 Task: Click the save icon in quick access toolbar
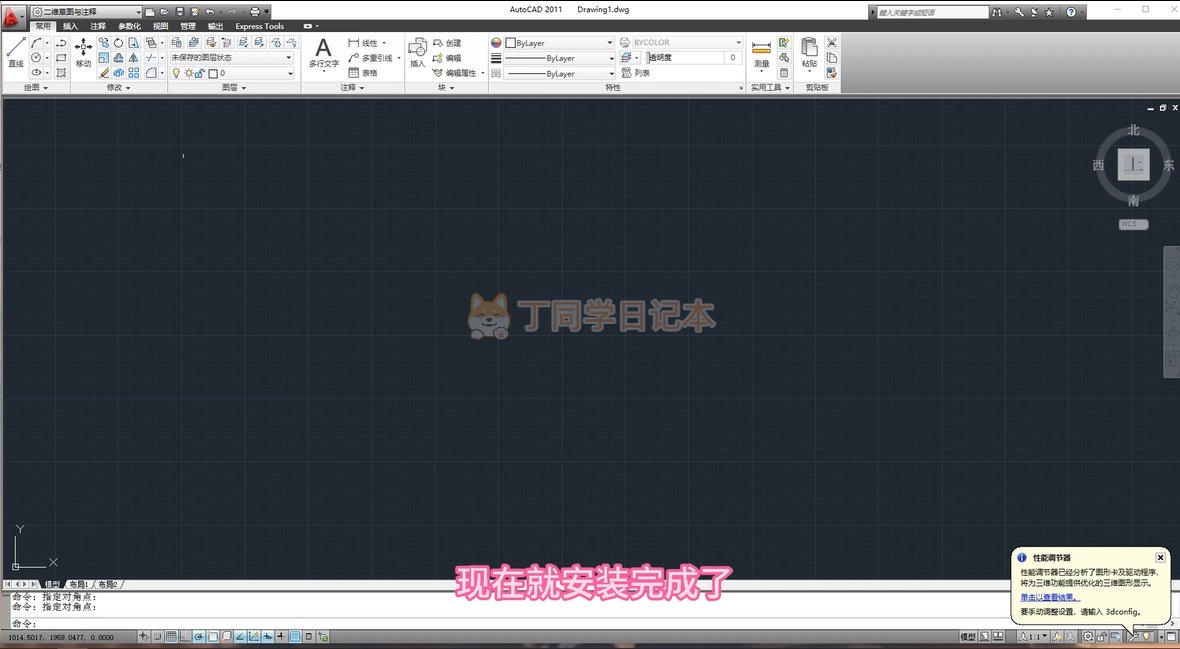179,12
